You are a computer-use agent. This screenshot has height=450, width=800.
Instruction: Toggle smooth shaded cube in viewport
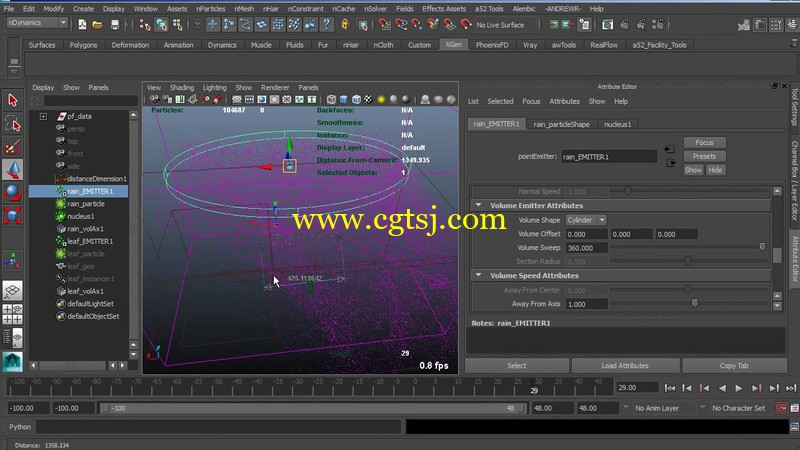[343, 99]
